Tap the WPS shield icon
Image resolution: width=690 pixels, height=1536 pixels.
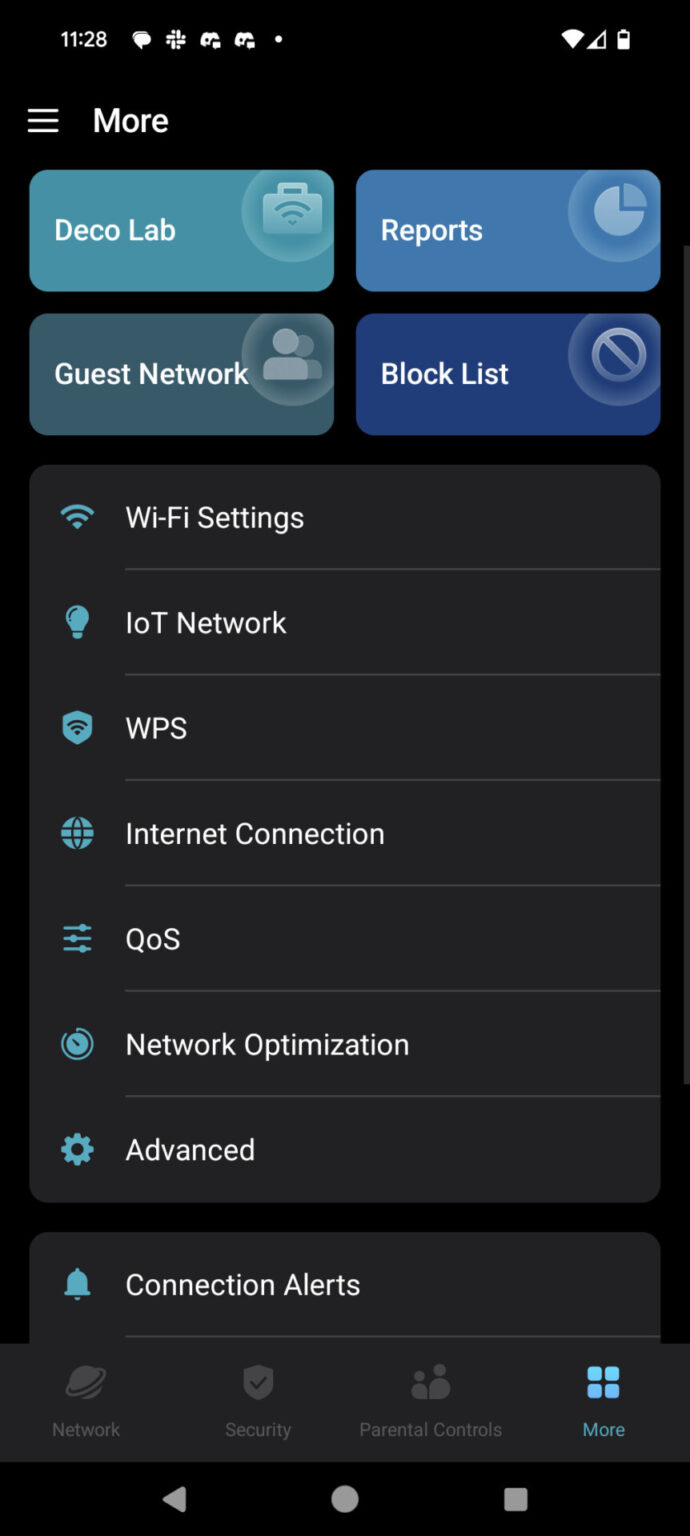(77, 728)
